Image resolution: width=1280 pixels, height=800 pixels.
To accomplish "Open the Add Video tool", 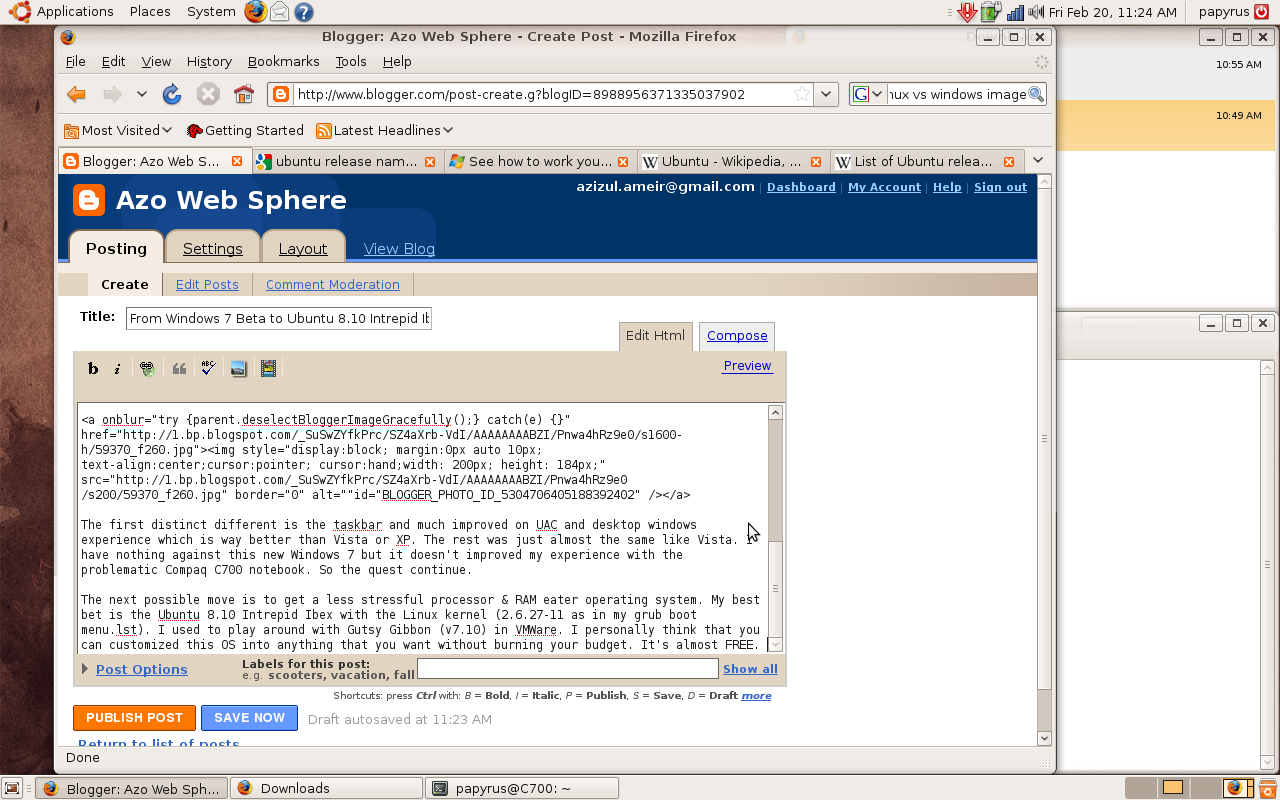I will click(x=268, y=369).
